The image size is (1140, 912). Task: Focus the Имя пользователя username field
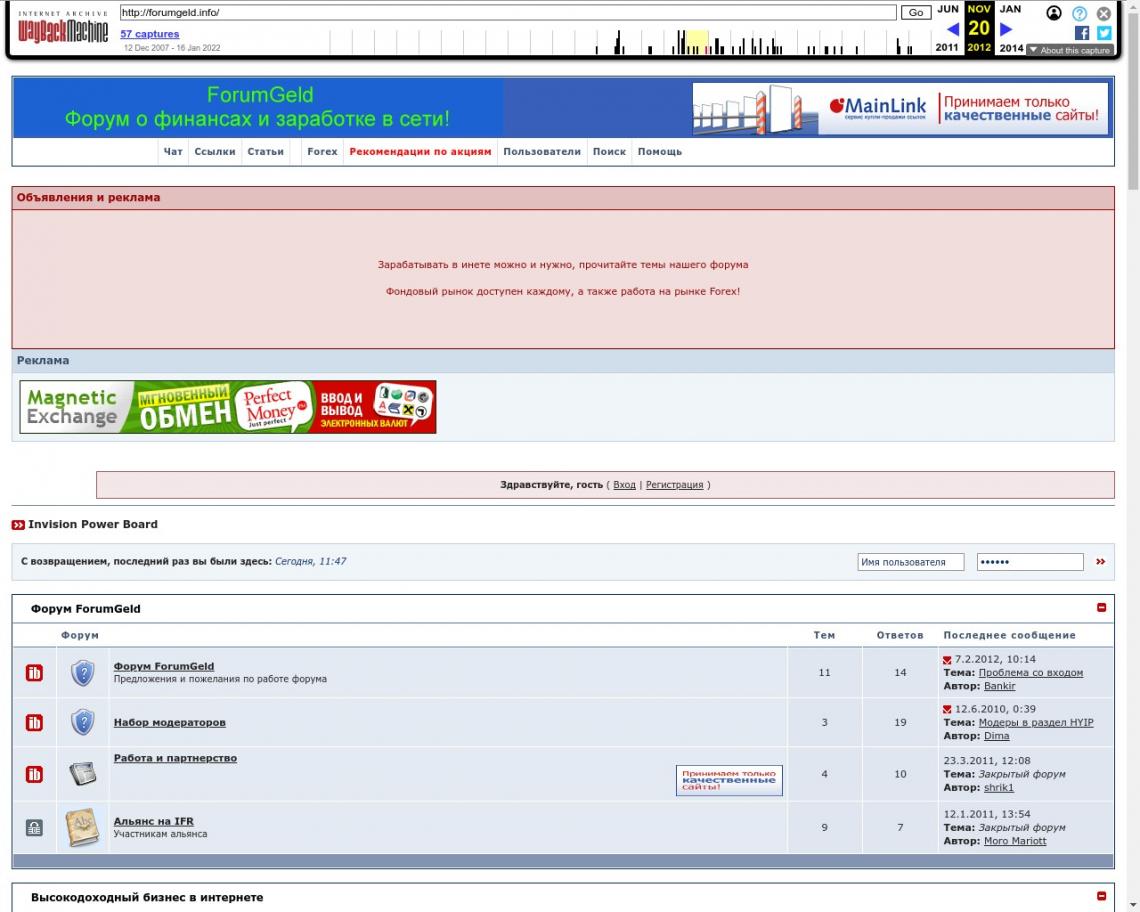[911, 561]
